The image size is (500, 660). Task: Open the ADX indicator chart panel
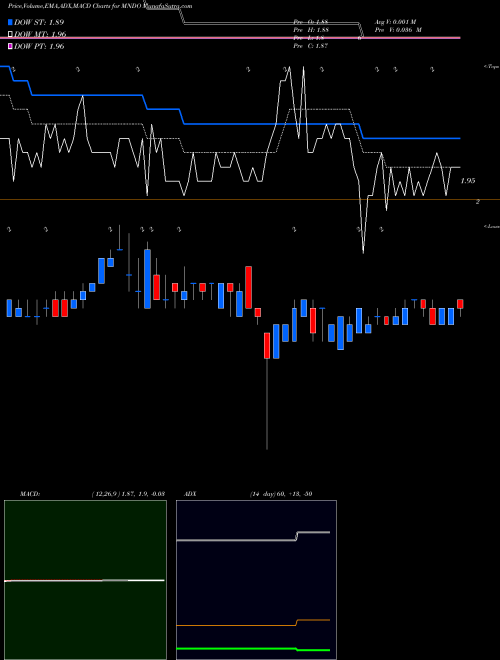pos(256,580)
